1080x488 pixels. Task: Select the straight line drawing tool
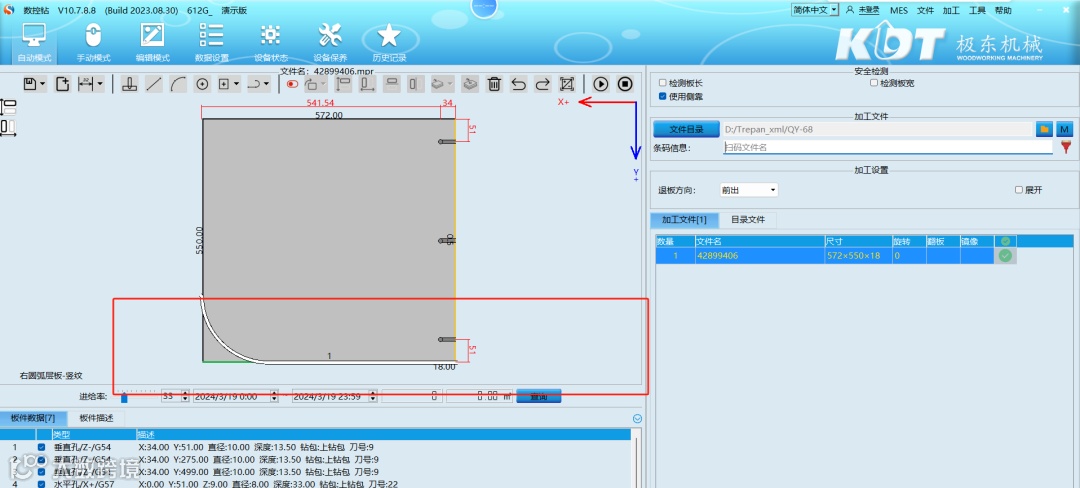[x=154, y=84]
